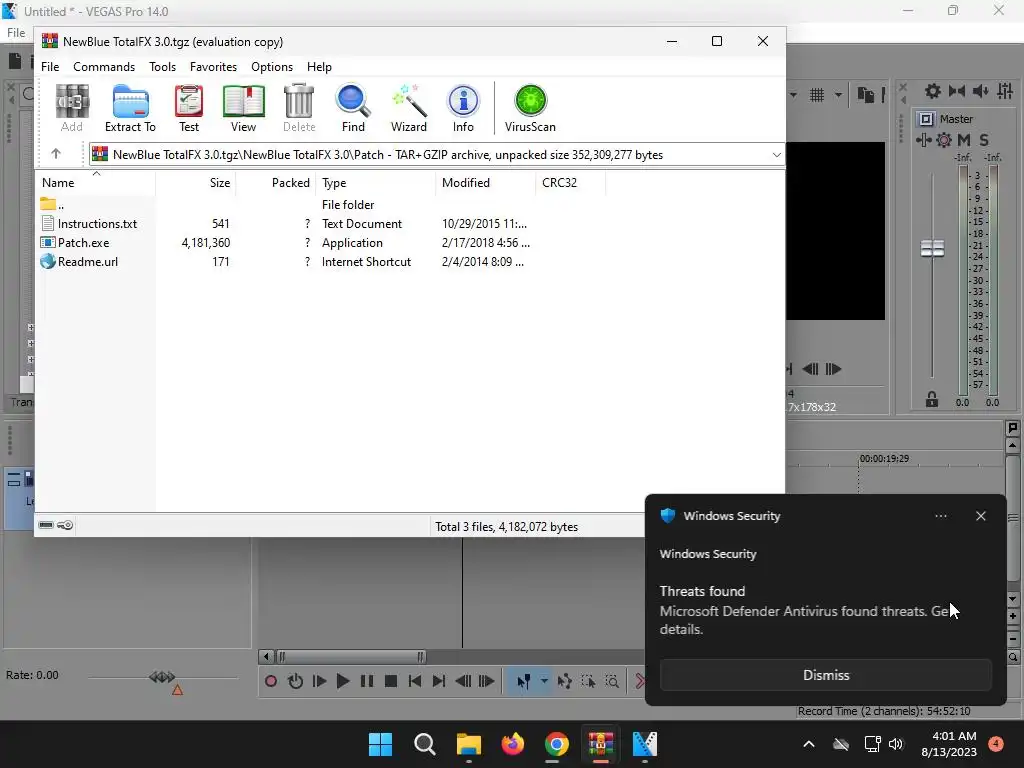Open the WinRAR File menu
This screenshot has height=768, width=1024.
click(x=50, y=67)
